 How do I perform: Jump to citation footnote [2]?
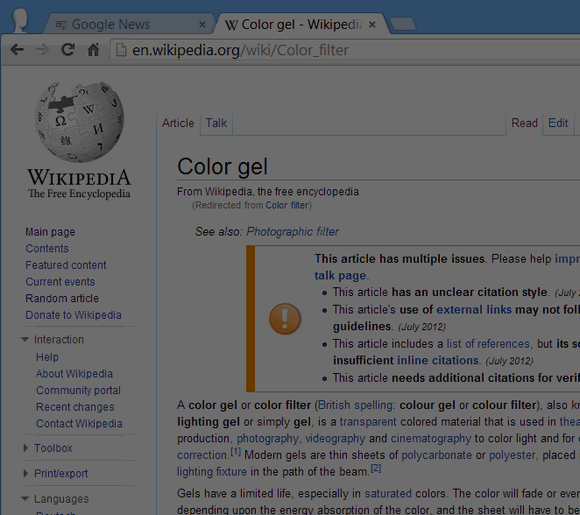[376, 468]
